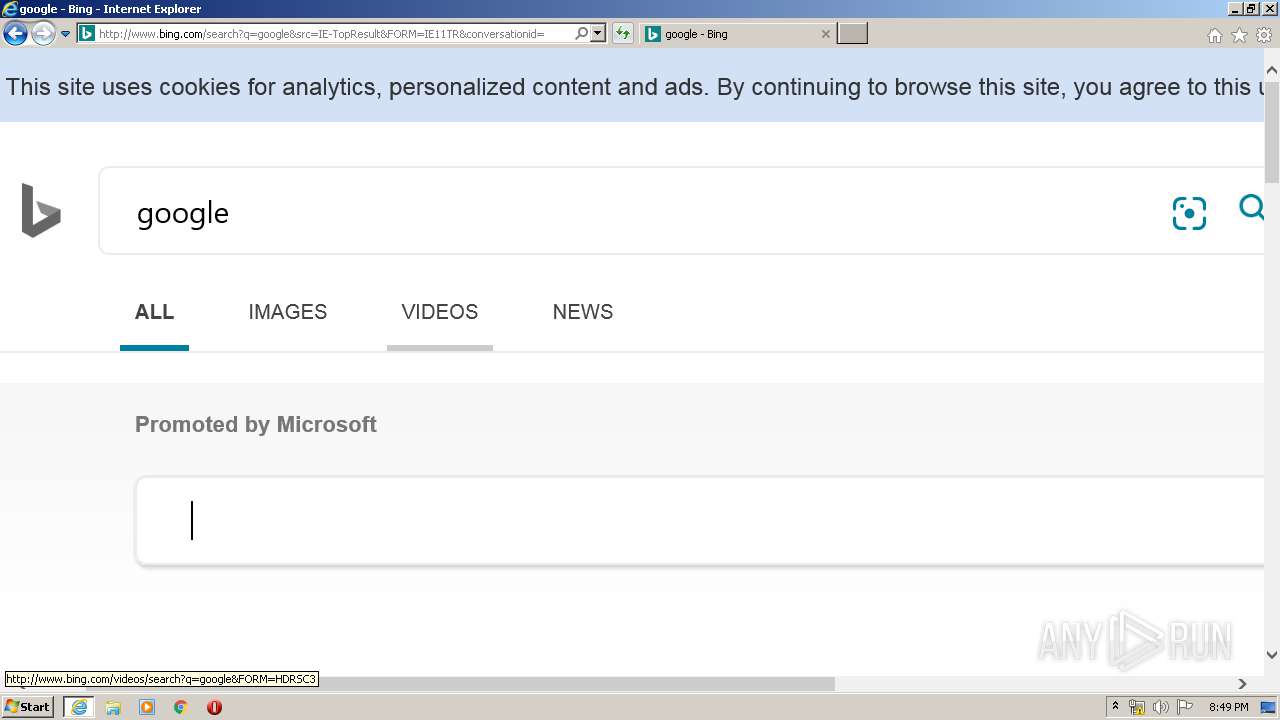The height and width of the screenshot is (720, 1280).
Task: Switch to VIDEOS results tab
Action: [x=440, y=312]
